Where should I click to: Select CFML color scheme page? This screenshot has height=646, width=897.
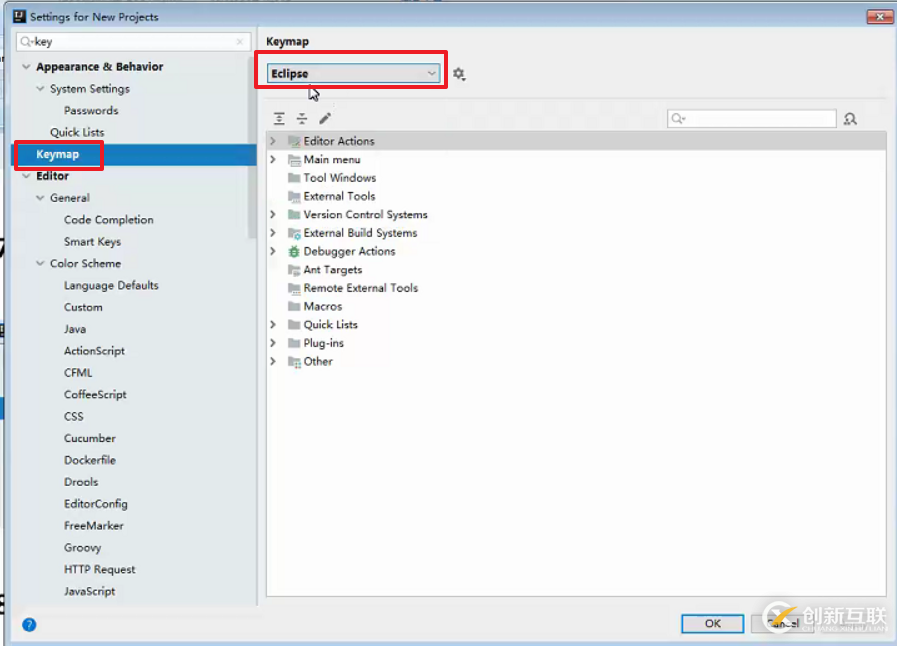pyautogui.click(x=78, y=372)
